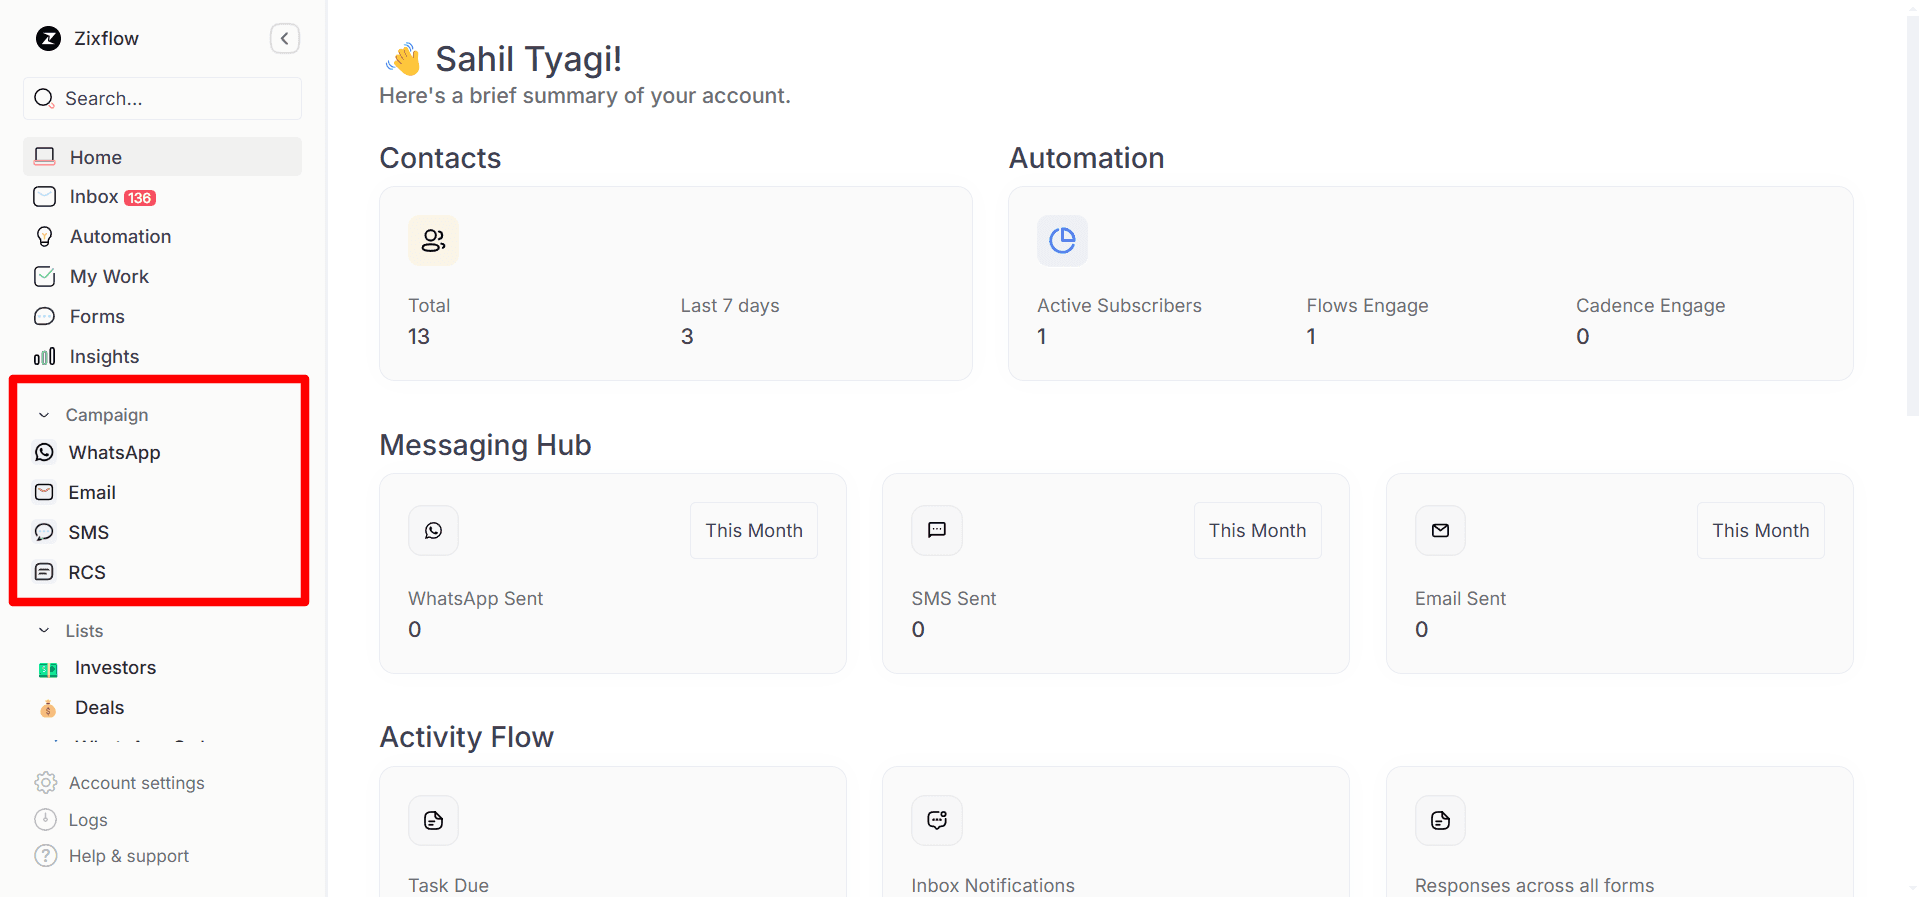Click the Search field in the sidebar
Screen dimensions: 1921x897
pos(162,98)
